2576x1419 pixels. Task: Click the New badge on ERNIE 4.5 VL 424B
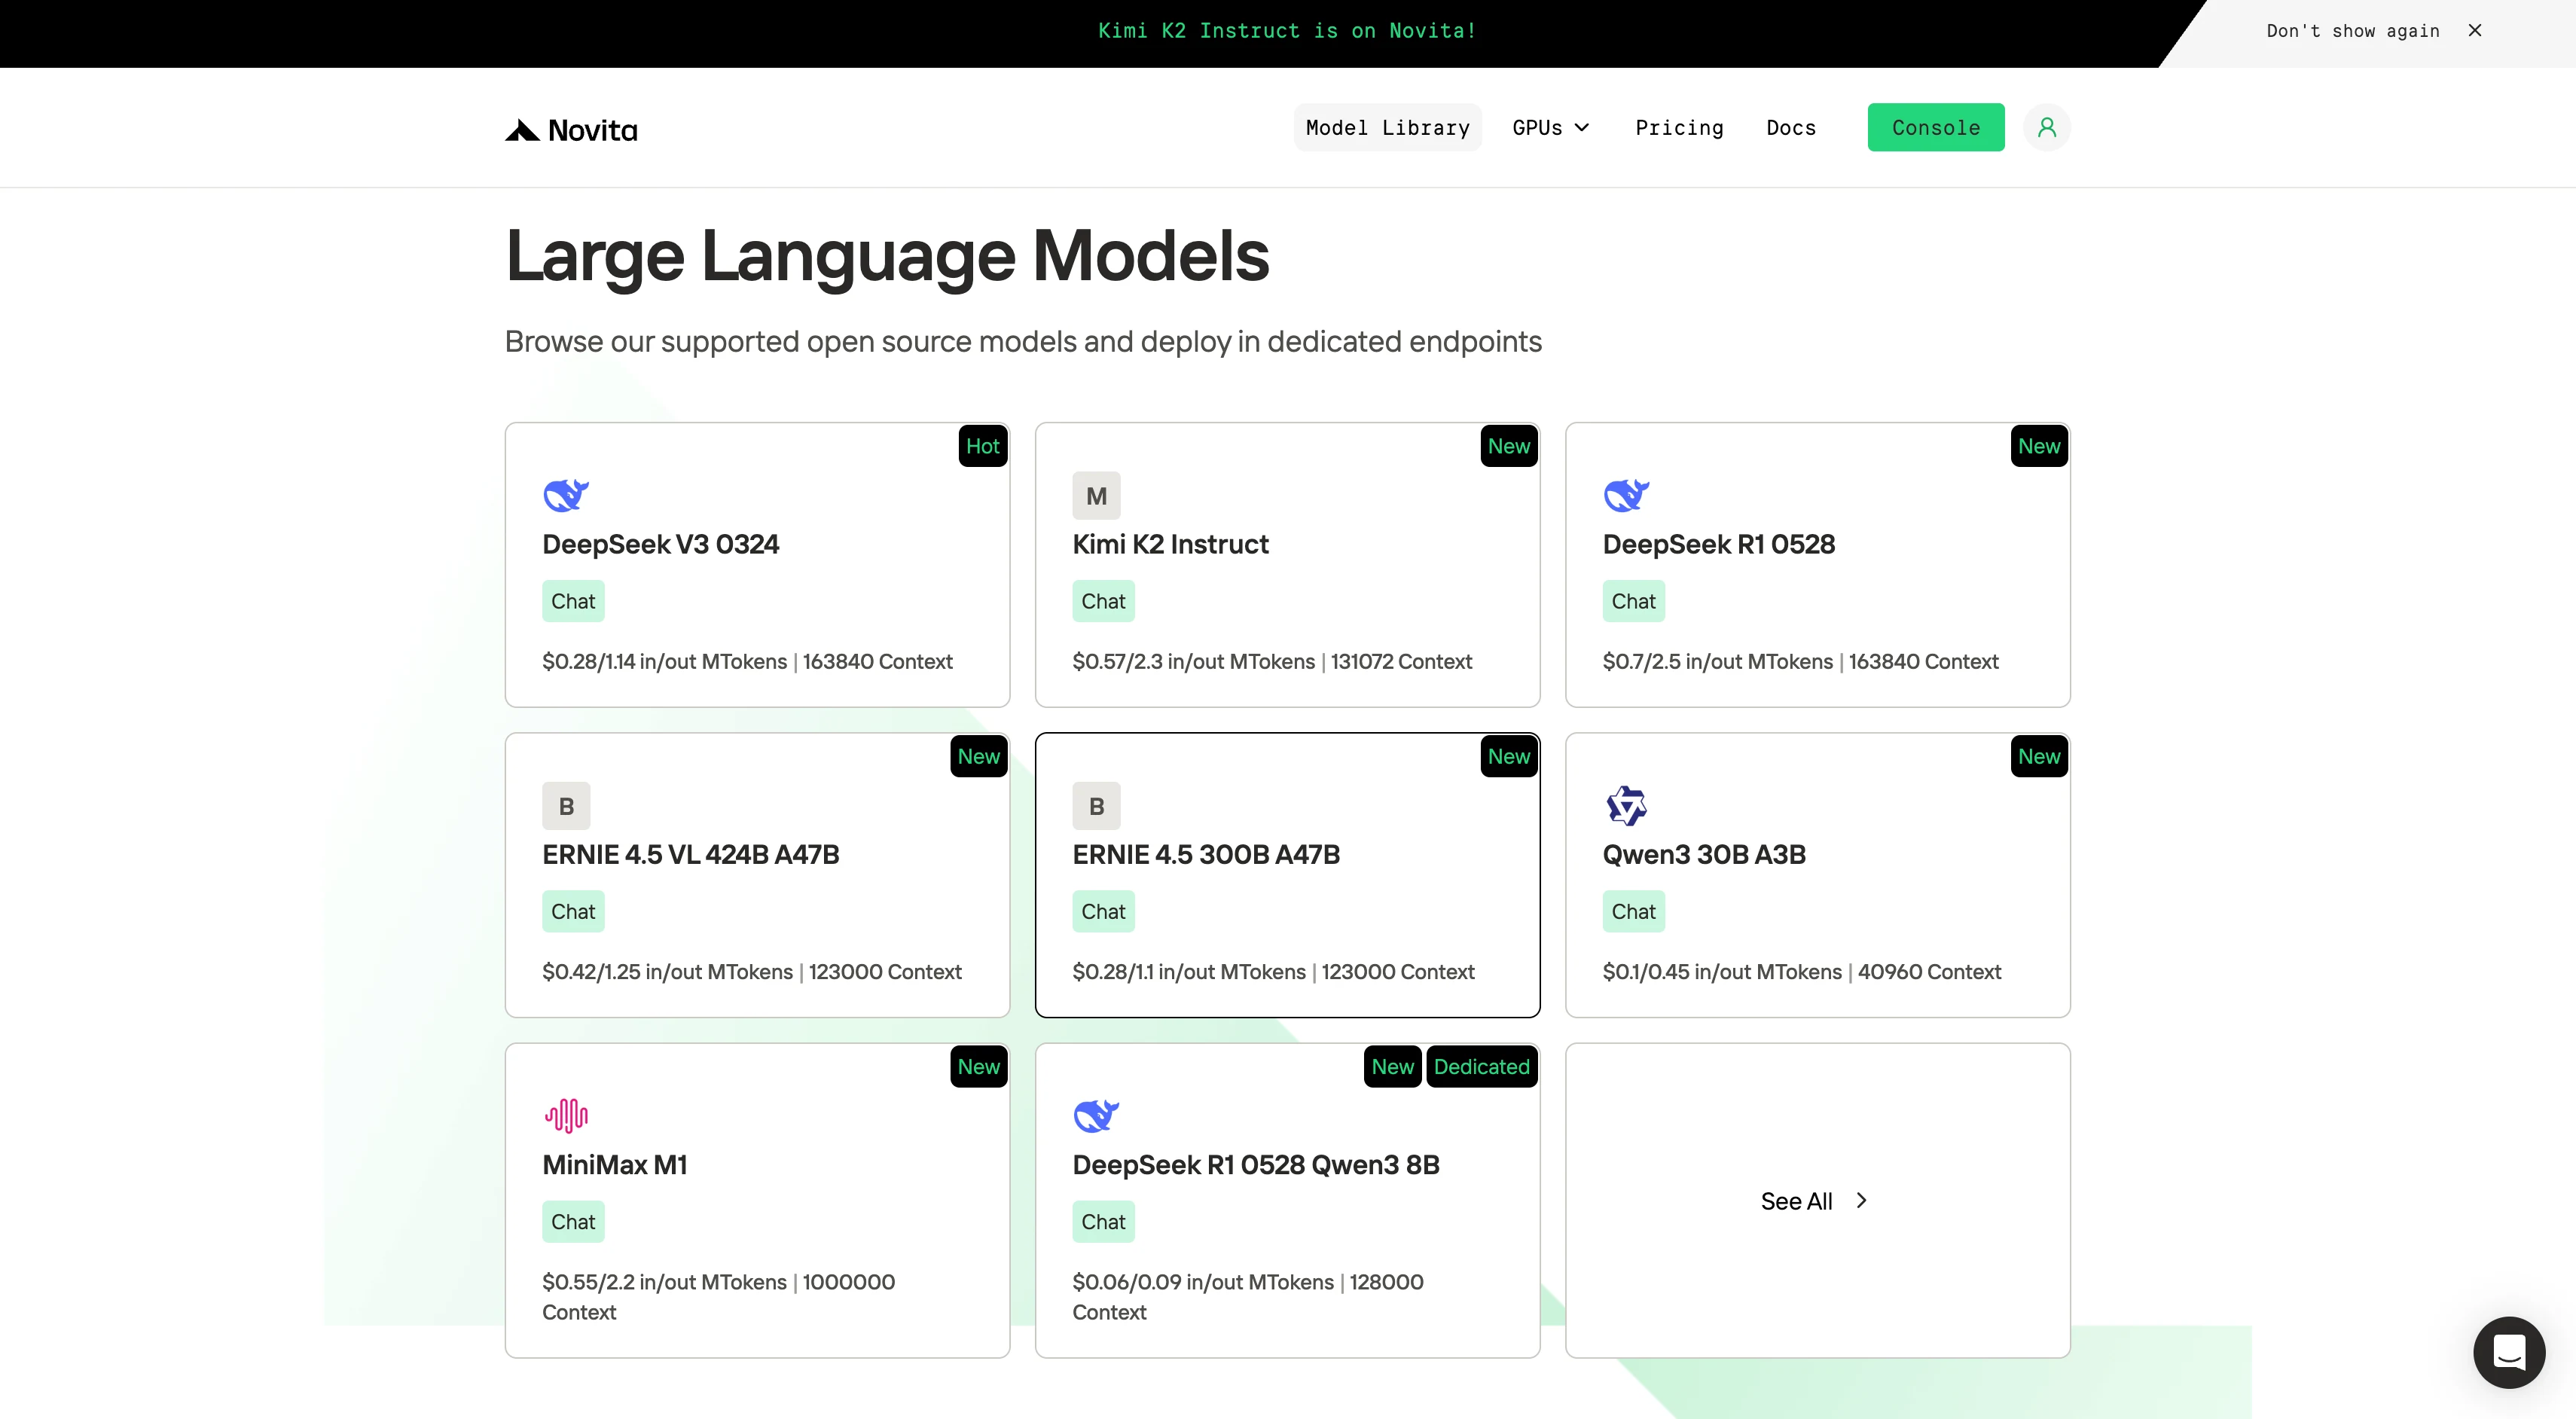pos(978,756)
